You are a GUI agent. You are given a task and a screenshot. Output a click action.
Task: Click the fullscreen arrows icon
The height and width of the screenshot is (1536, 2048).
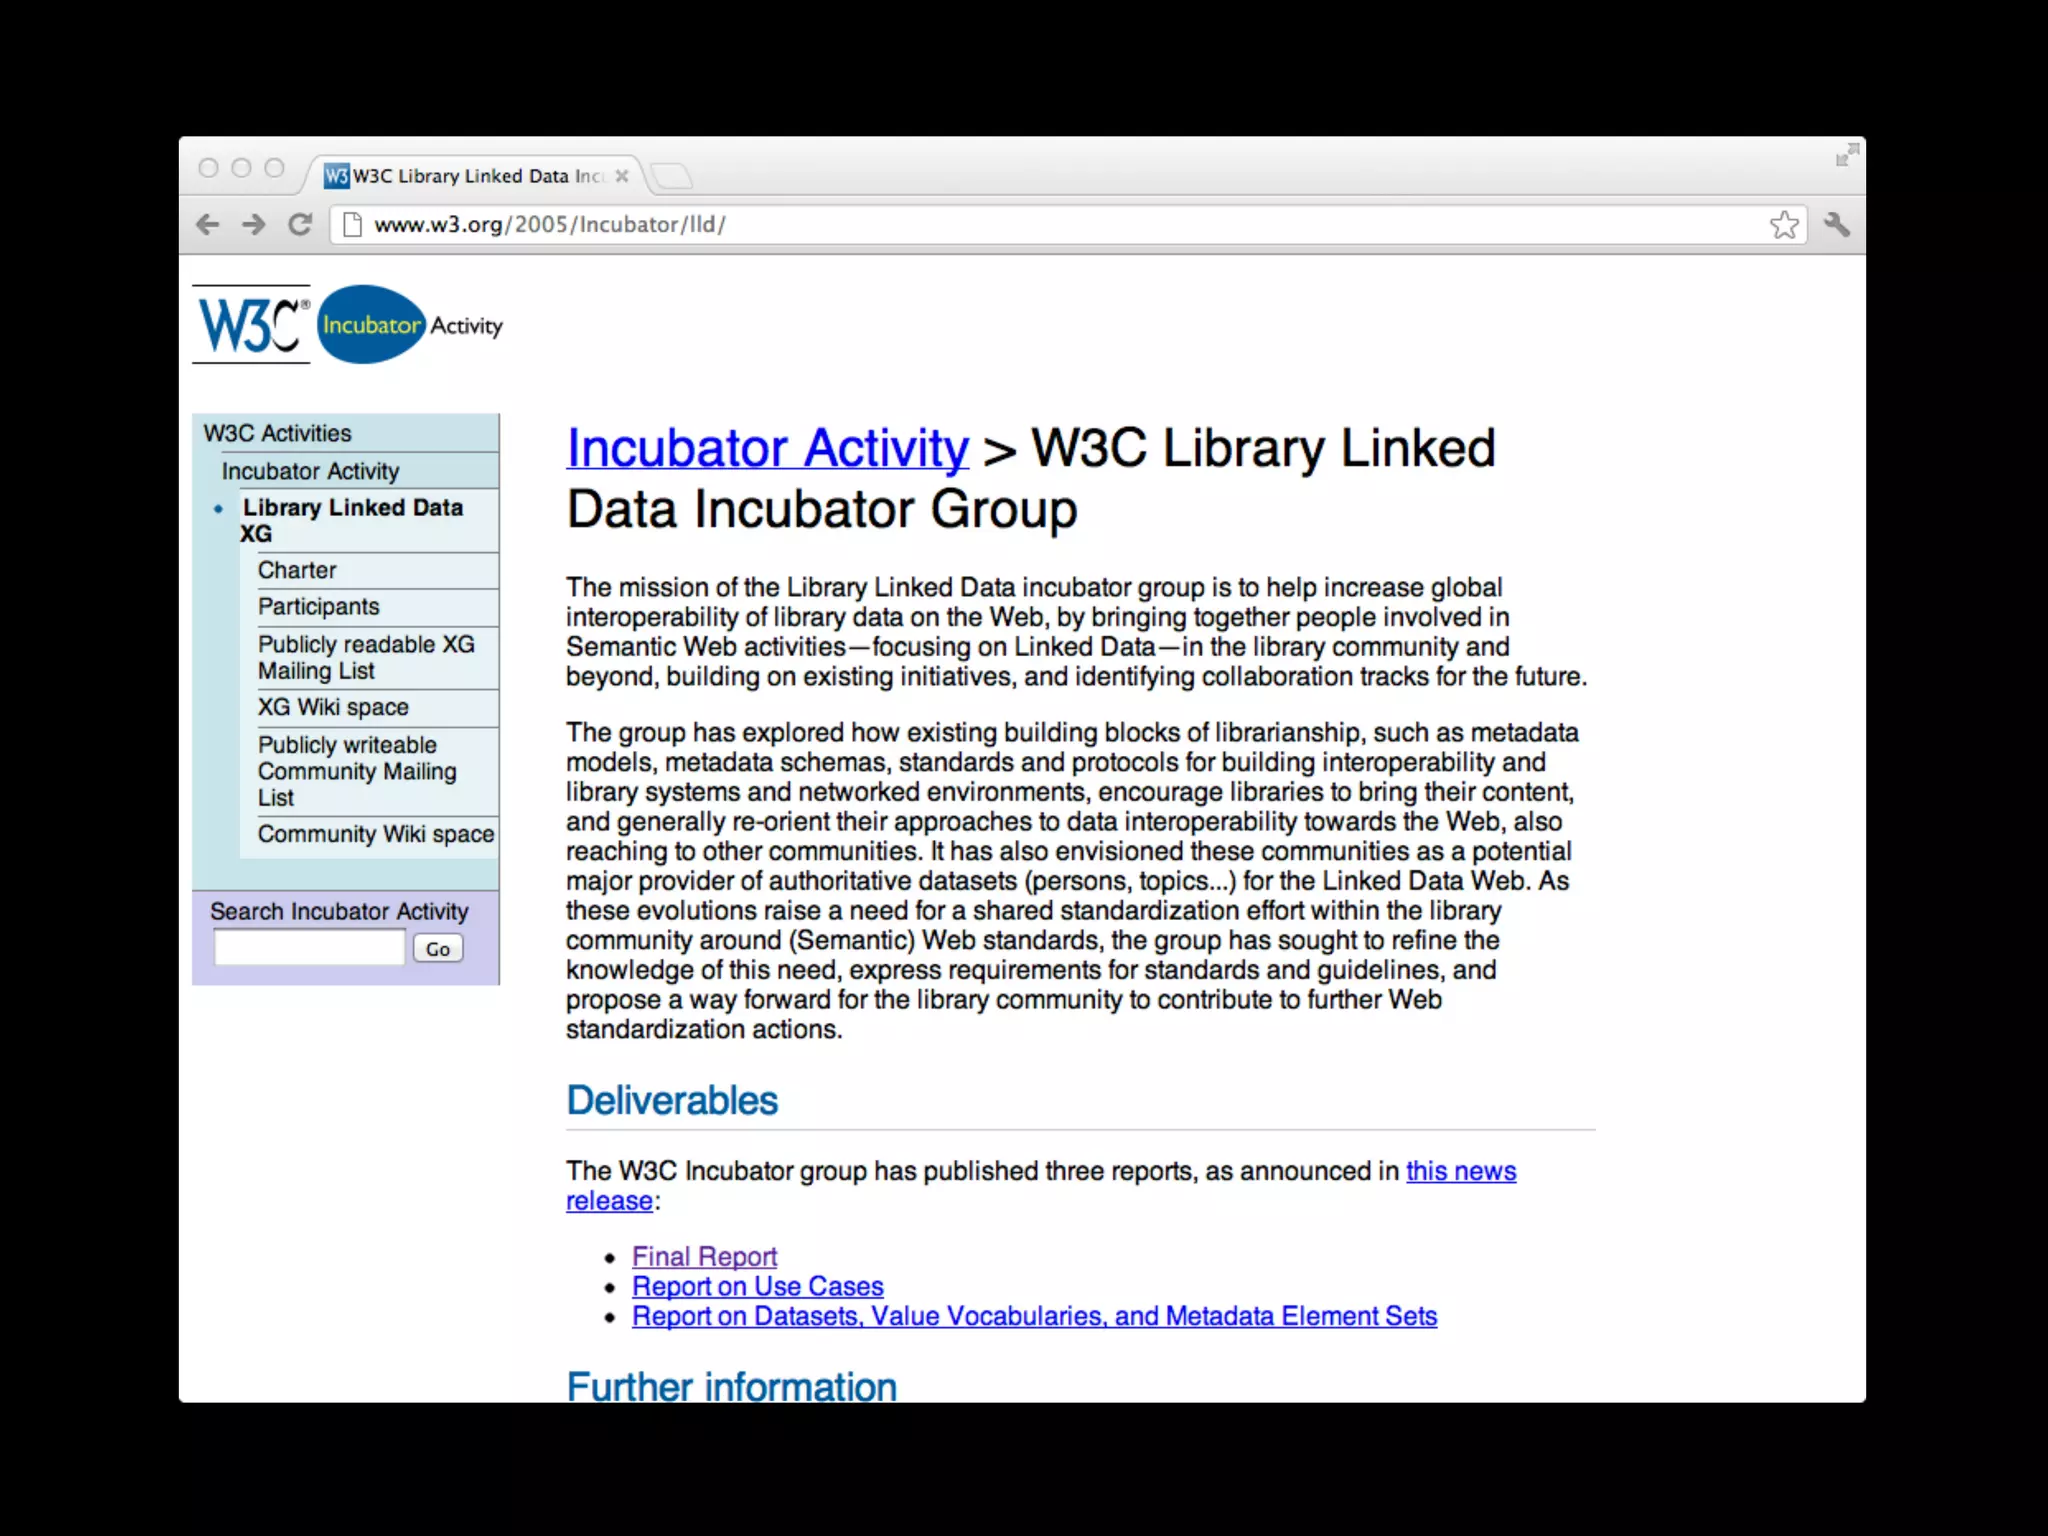click(x=1846, y=155)
